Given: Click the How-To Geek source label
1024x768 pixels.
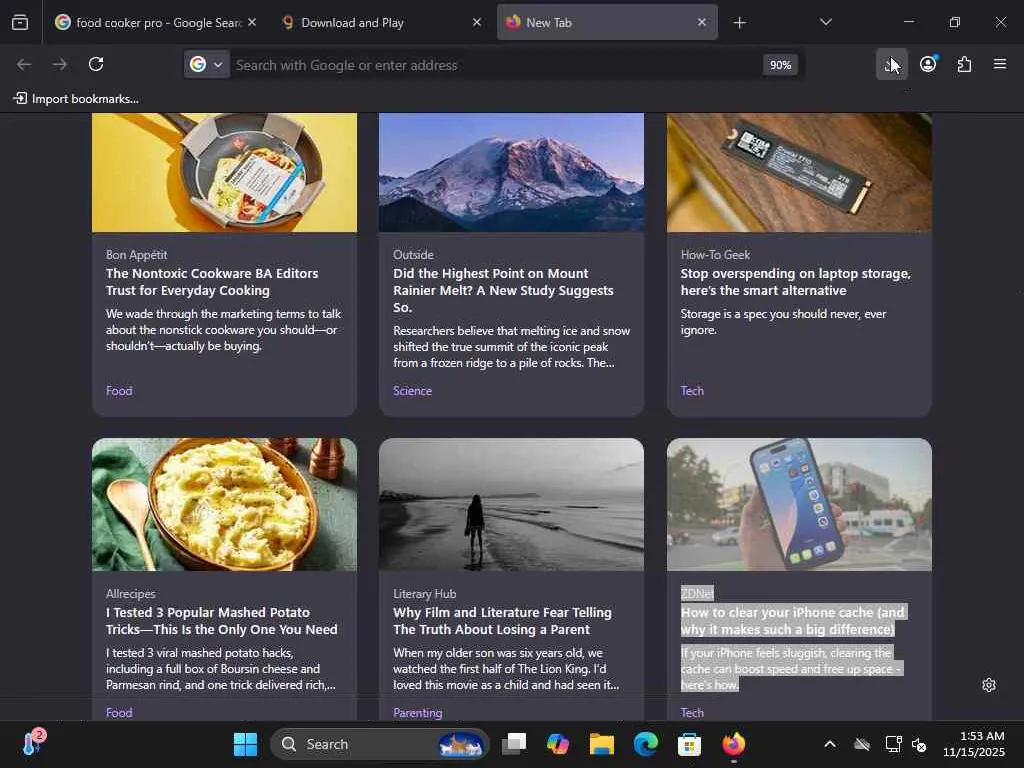Looking at the screenshot, I should [x=715, y=255].
